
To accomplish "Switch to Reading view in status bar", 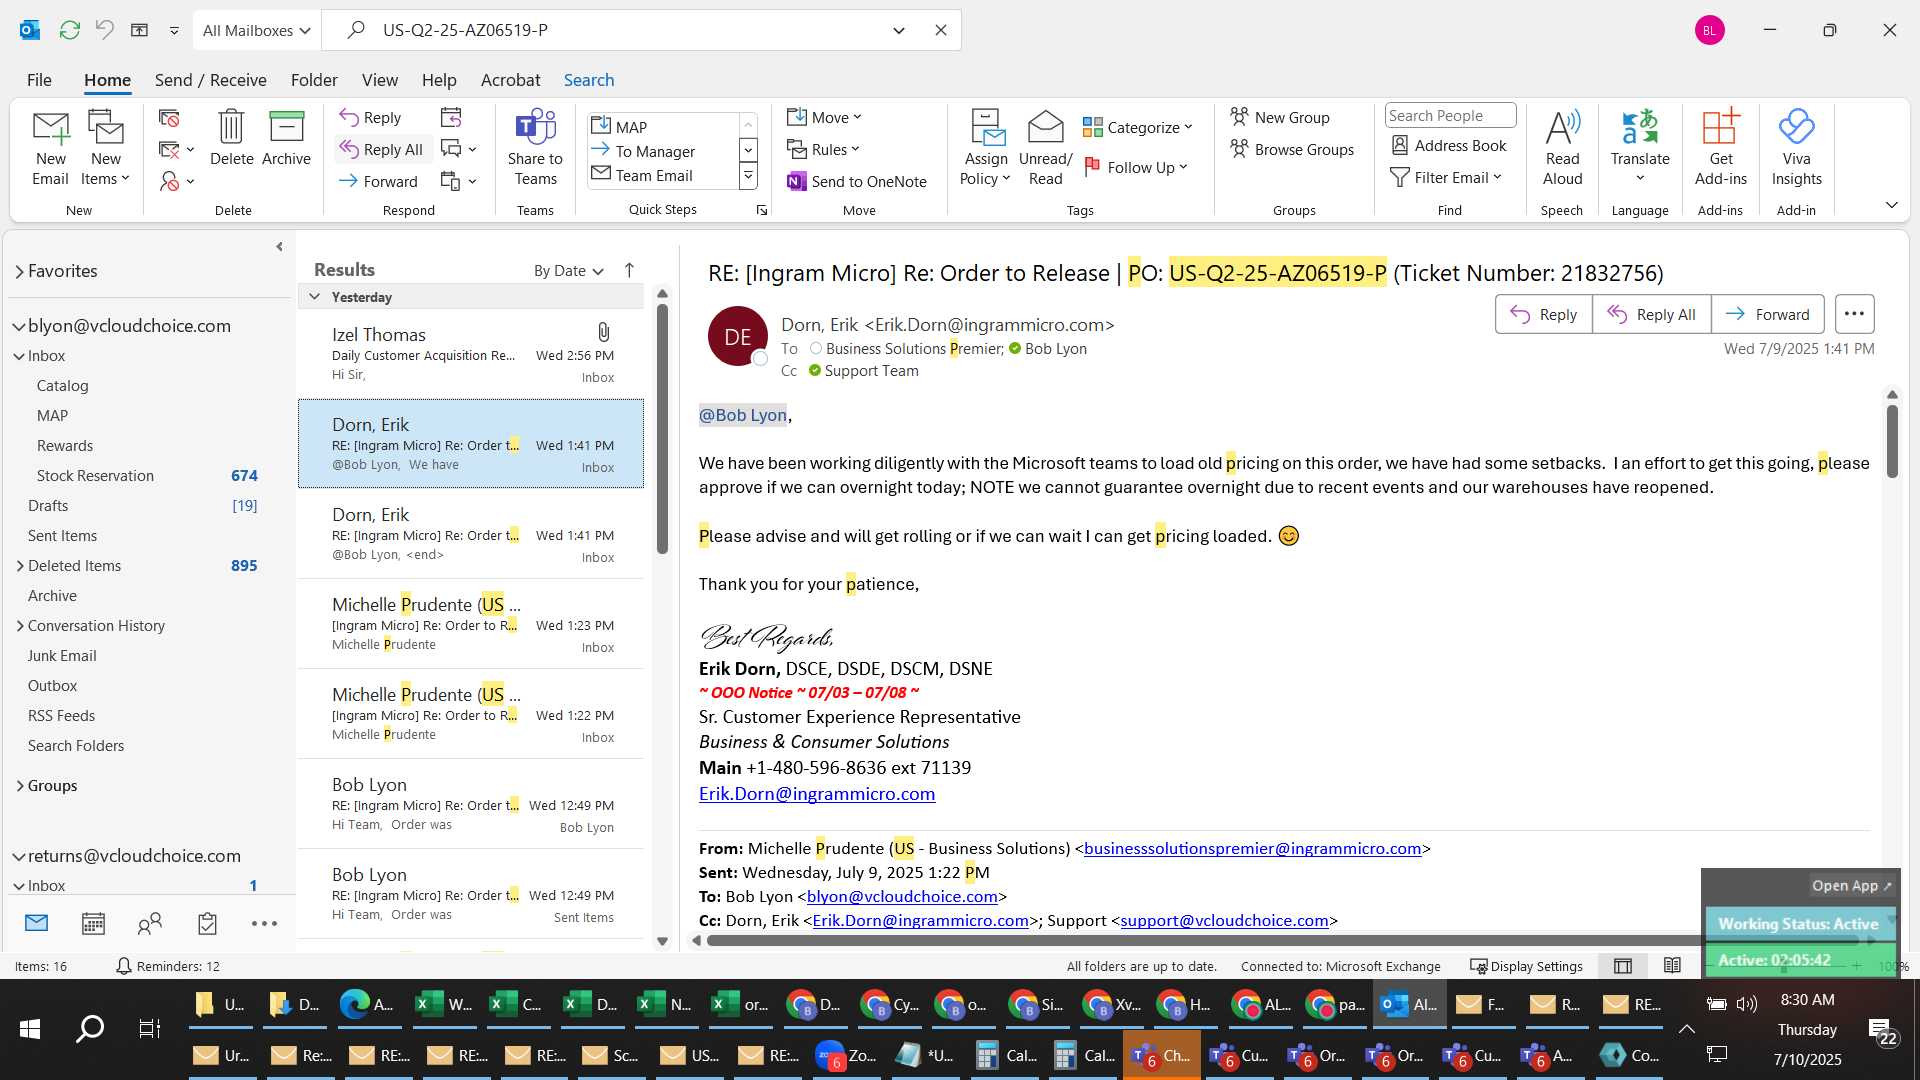I will [x=1672, y=966].
